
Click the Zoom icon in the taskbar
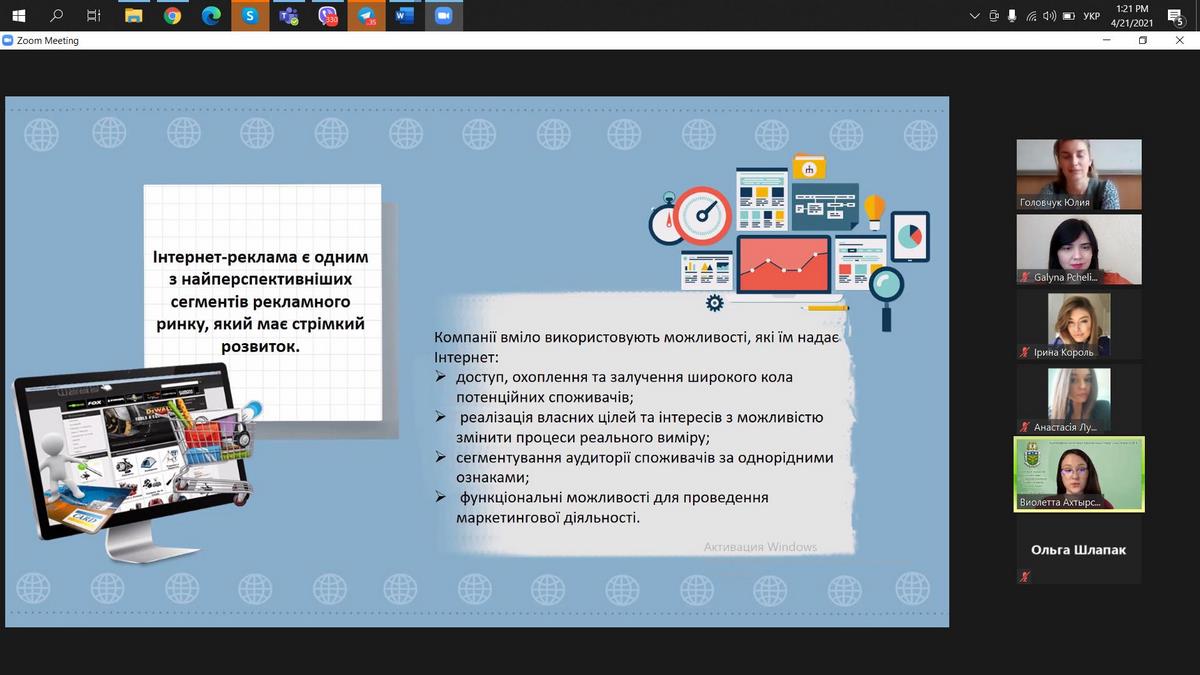[444, 16]
